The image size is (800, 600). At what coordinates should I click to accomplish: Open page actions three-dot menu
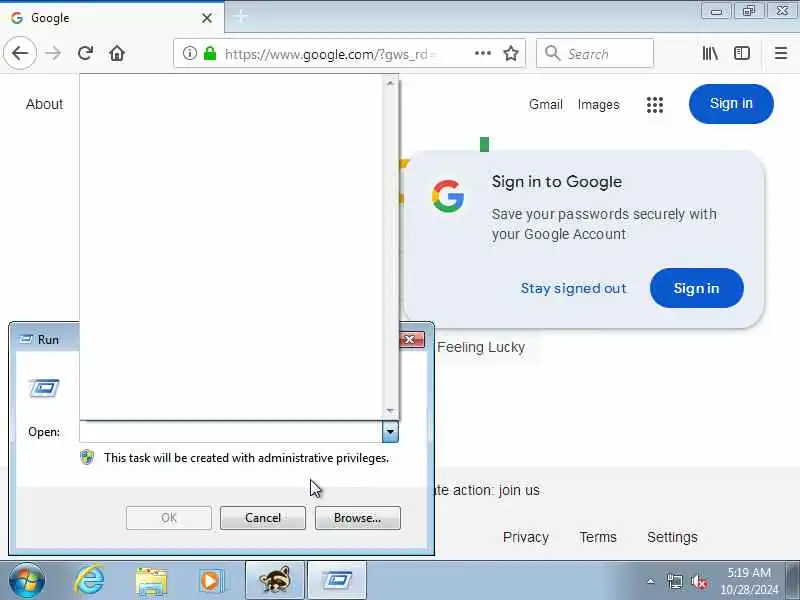coord(483,53)
